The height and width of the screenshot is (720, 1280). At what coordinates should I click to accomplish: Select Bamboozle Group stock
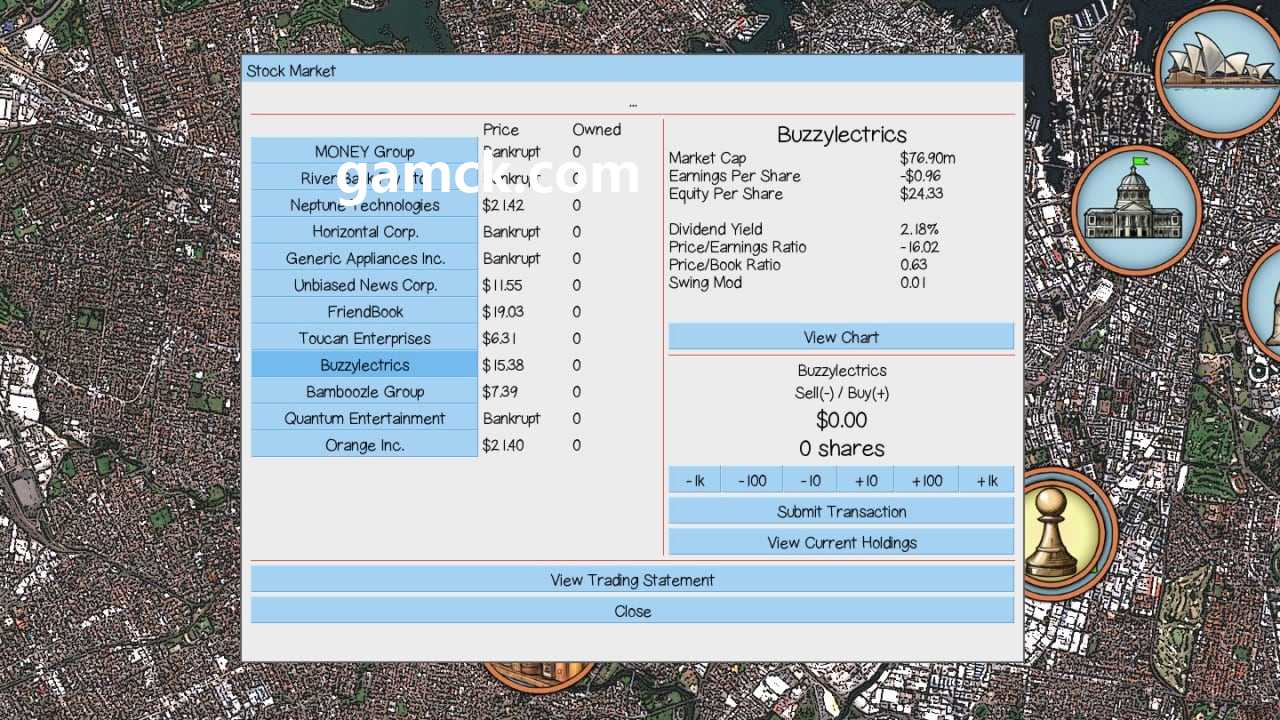coord(364,392)
